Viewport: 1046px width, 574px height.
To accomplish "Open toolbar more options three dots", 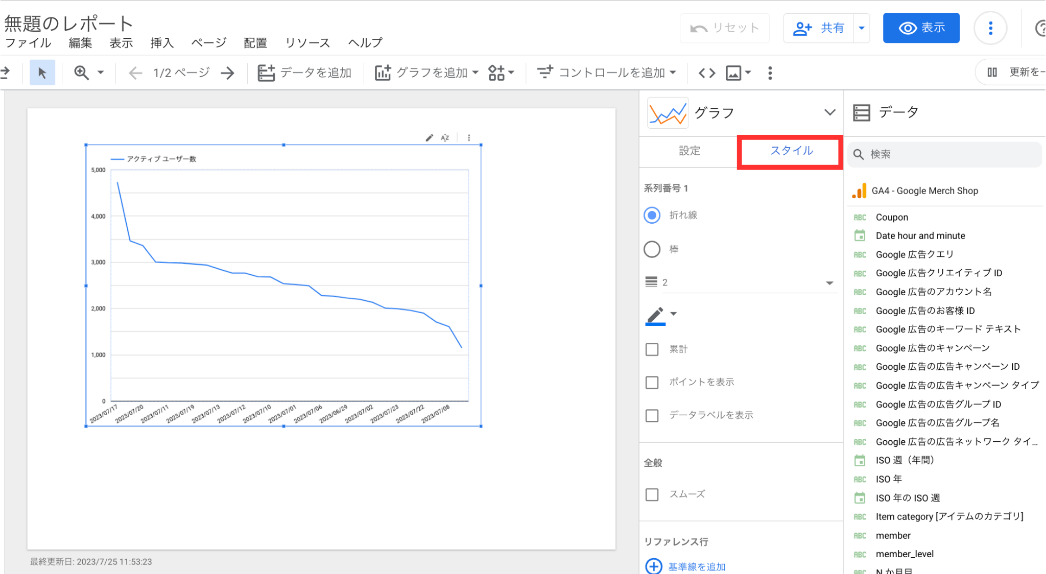I will [770, 73].
